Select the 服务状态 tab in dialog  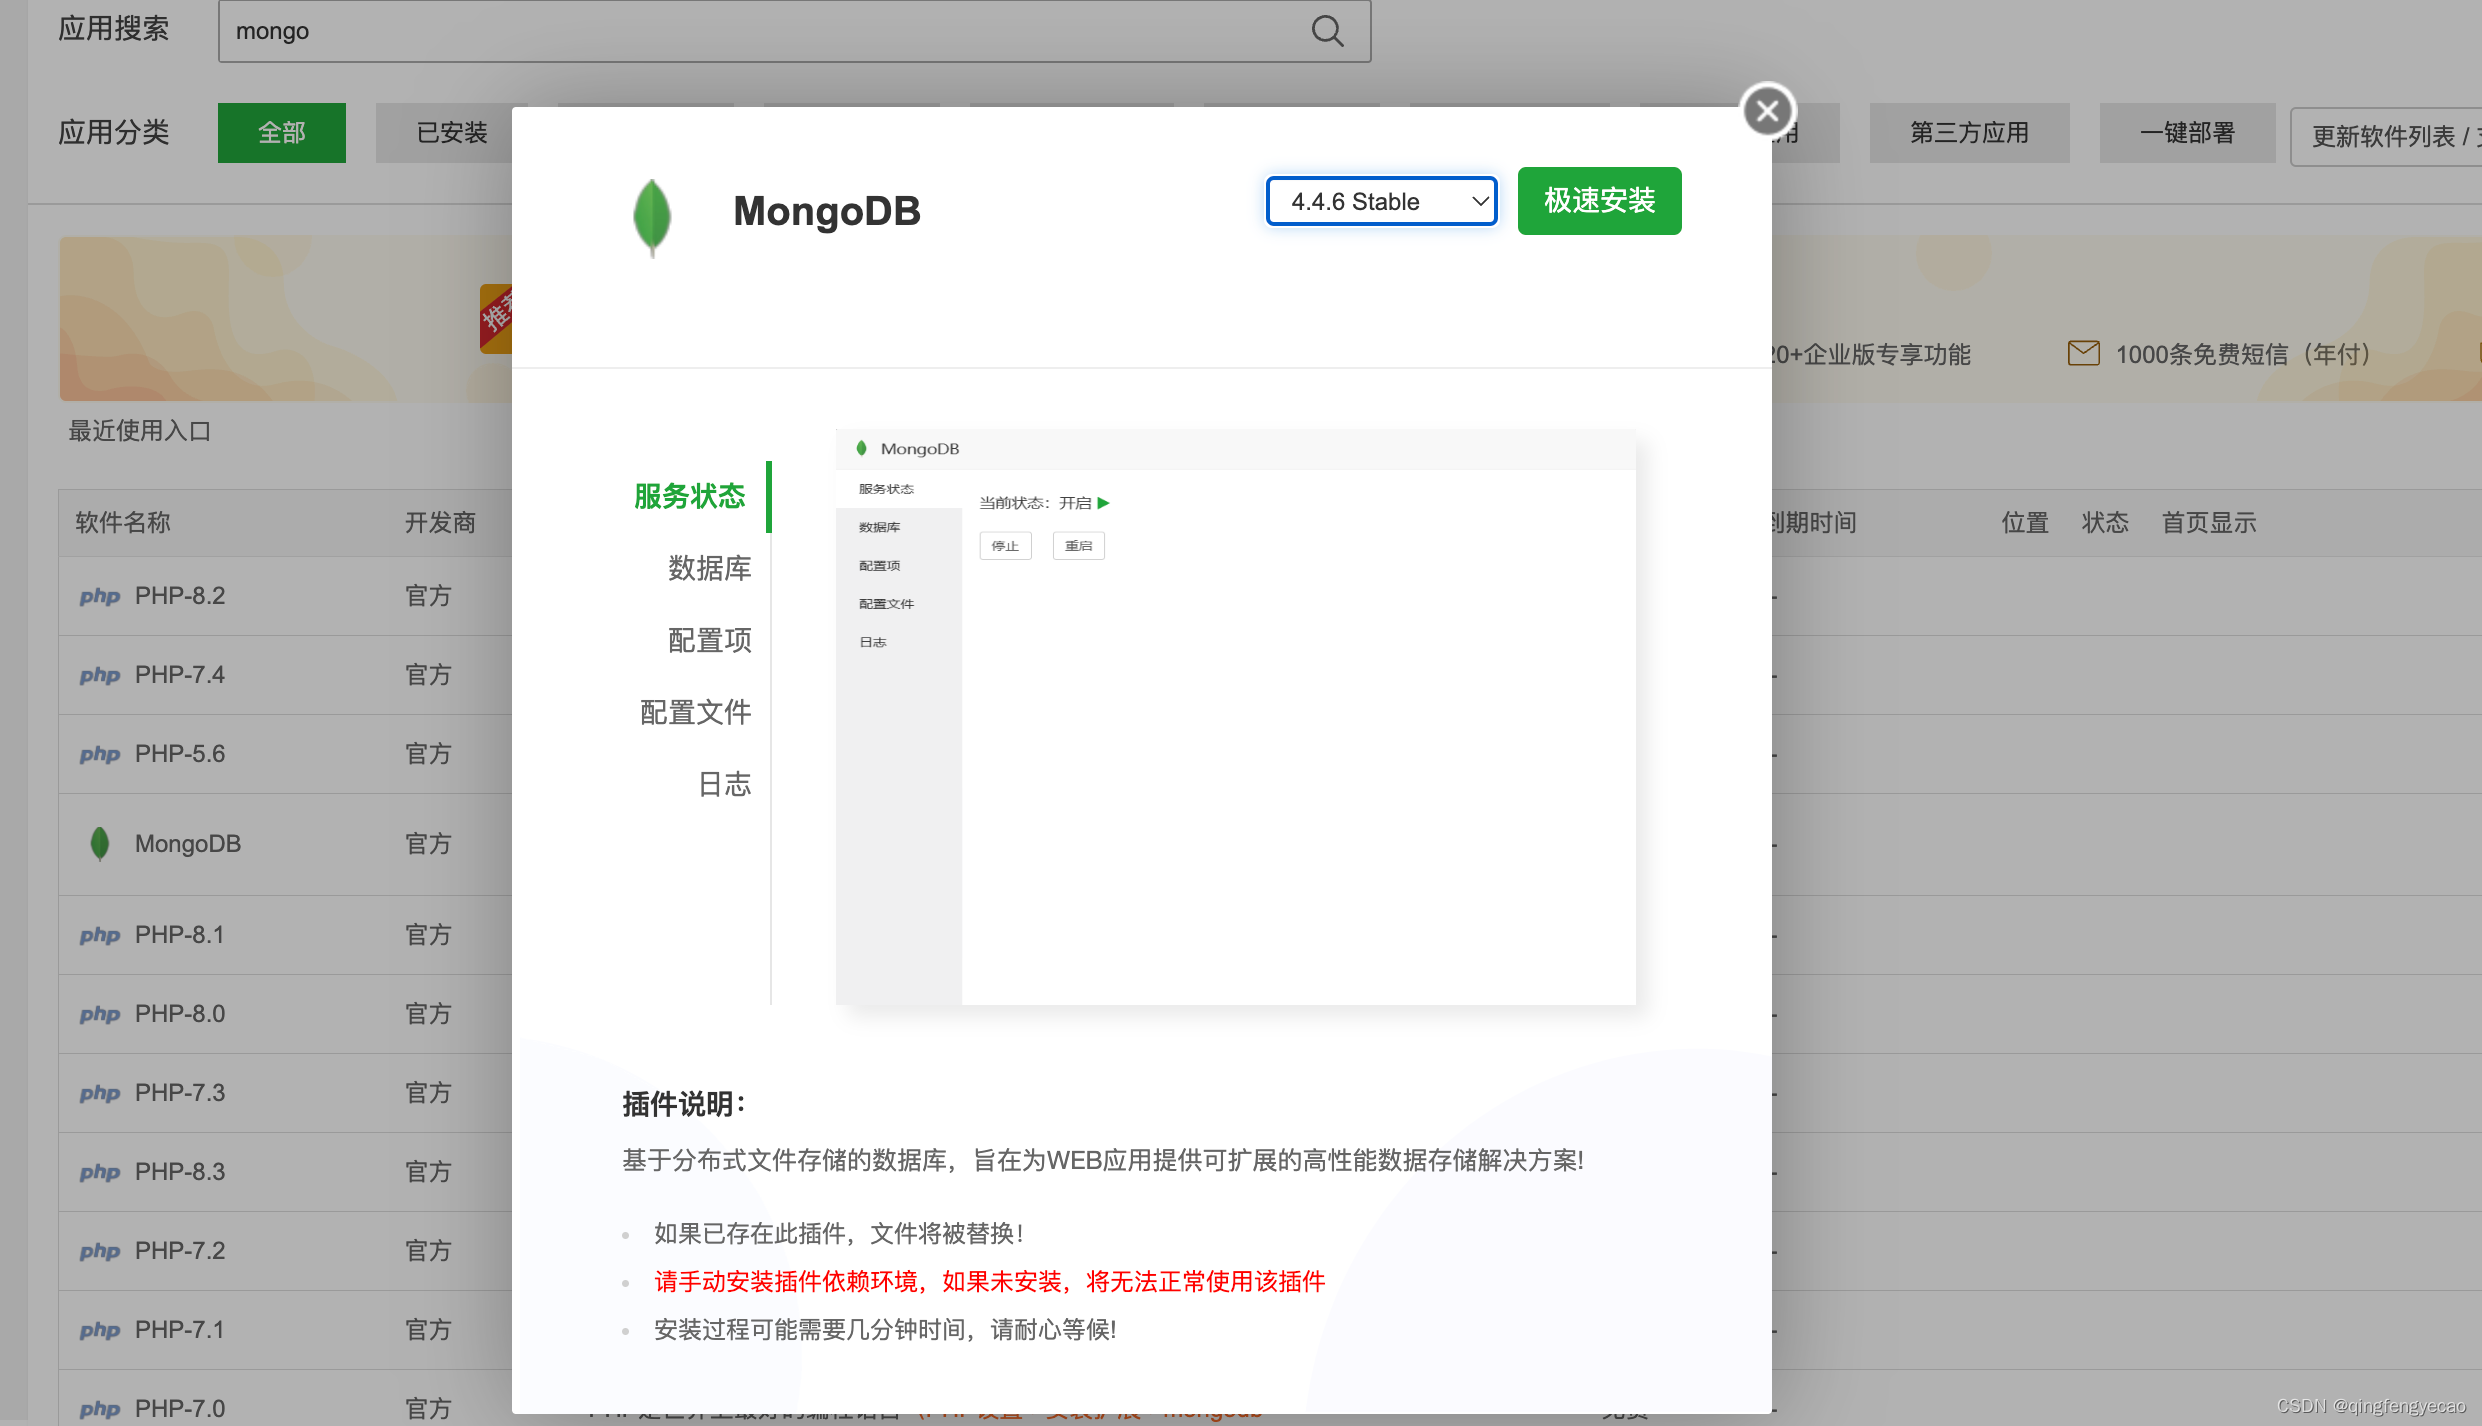[690, 496]
